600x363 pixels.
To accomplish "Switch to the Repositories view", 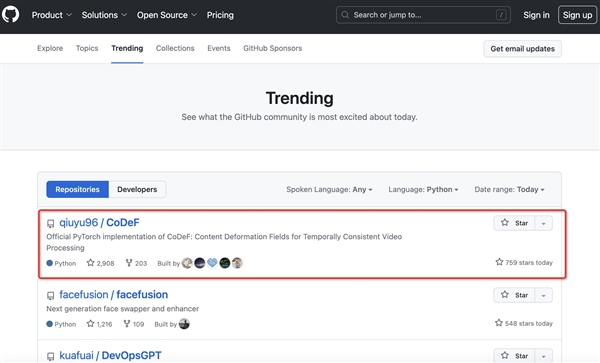I will 77,189.
